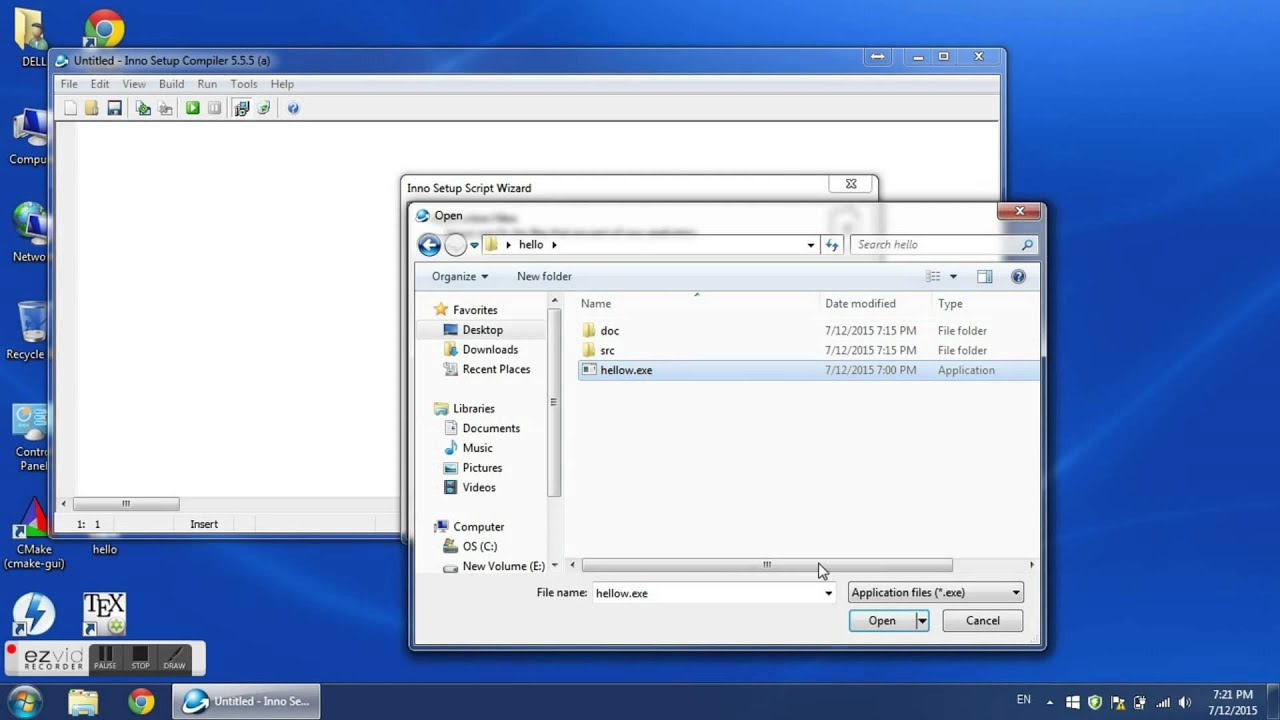Click Stop Compile icon in Inno Setup toolbar
The width and height of the screenshot is (1280, 720).
165,108
